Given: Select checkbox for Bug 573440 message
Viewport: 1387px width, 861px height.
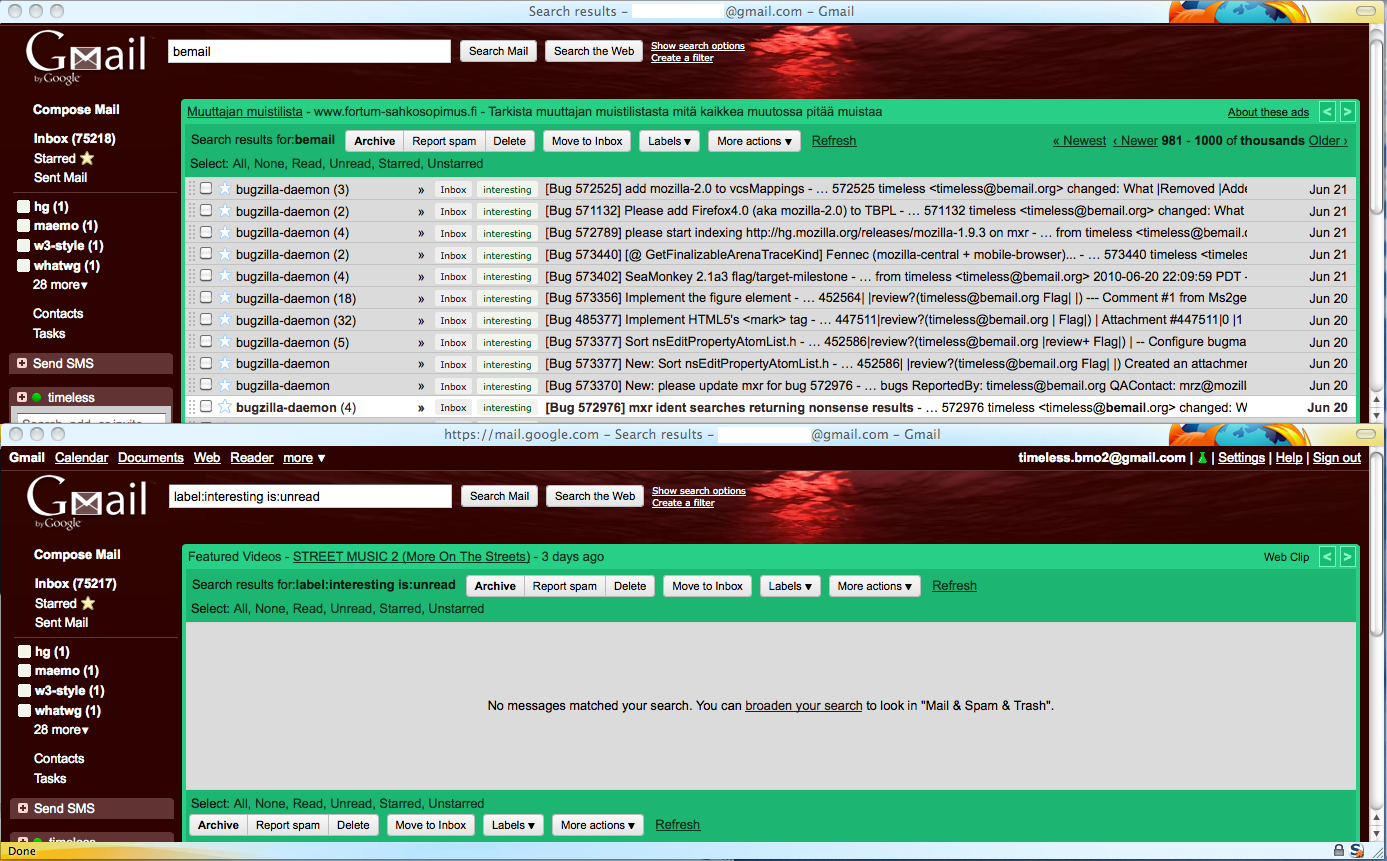Looking at the screenshot, I should click(x=205, y=254).
